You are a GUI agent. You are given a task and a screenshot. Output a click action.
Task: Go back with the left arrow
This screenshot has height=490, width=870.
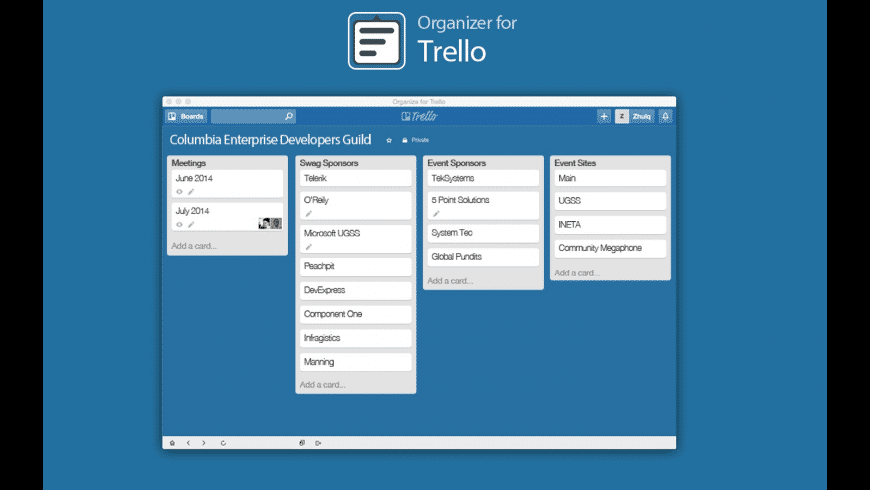[x=188, y=443]
